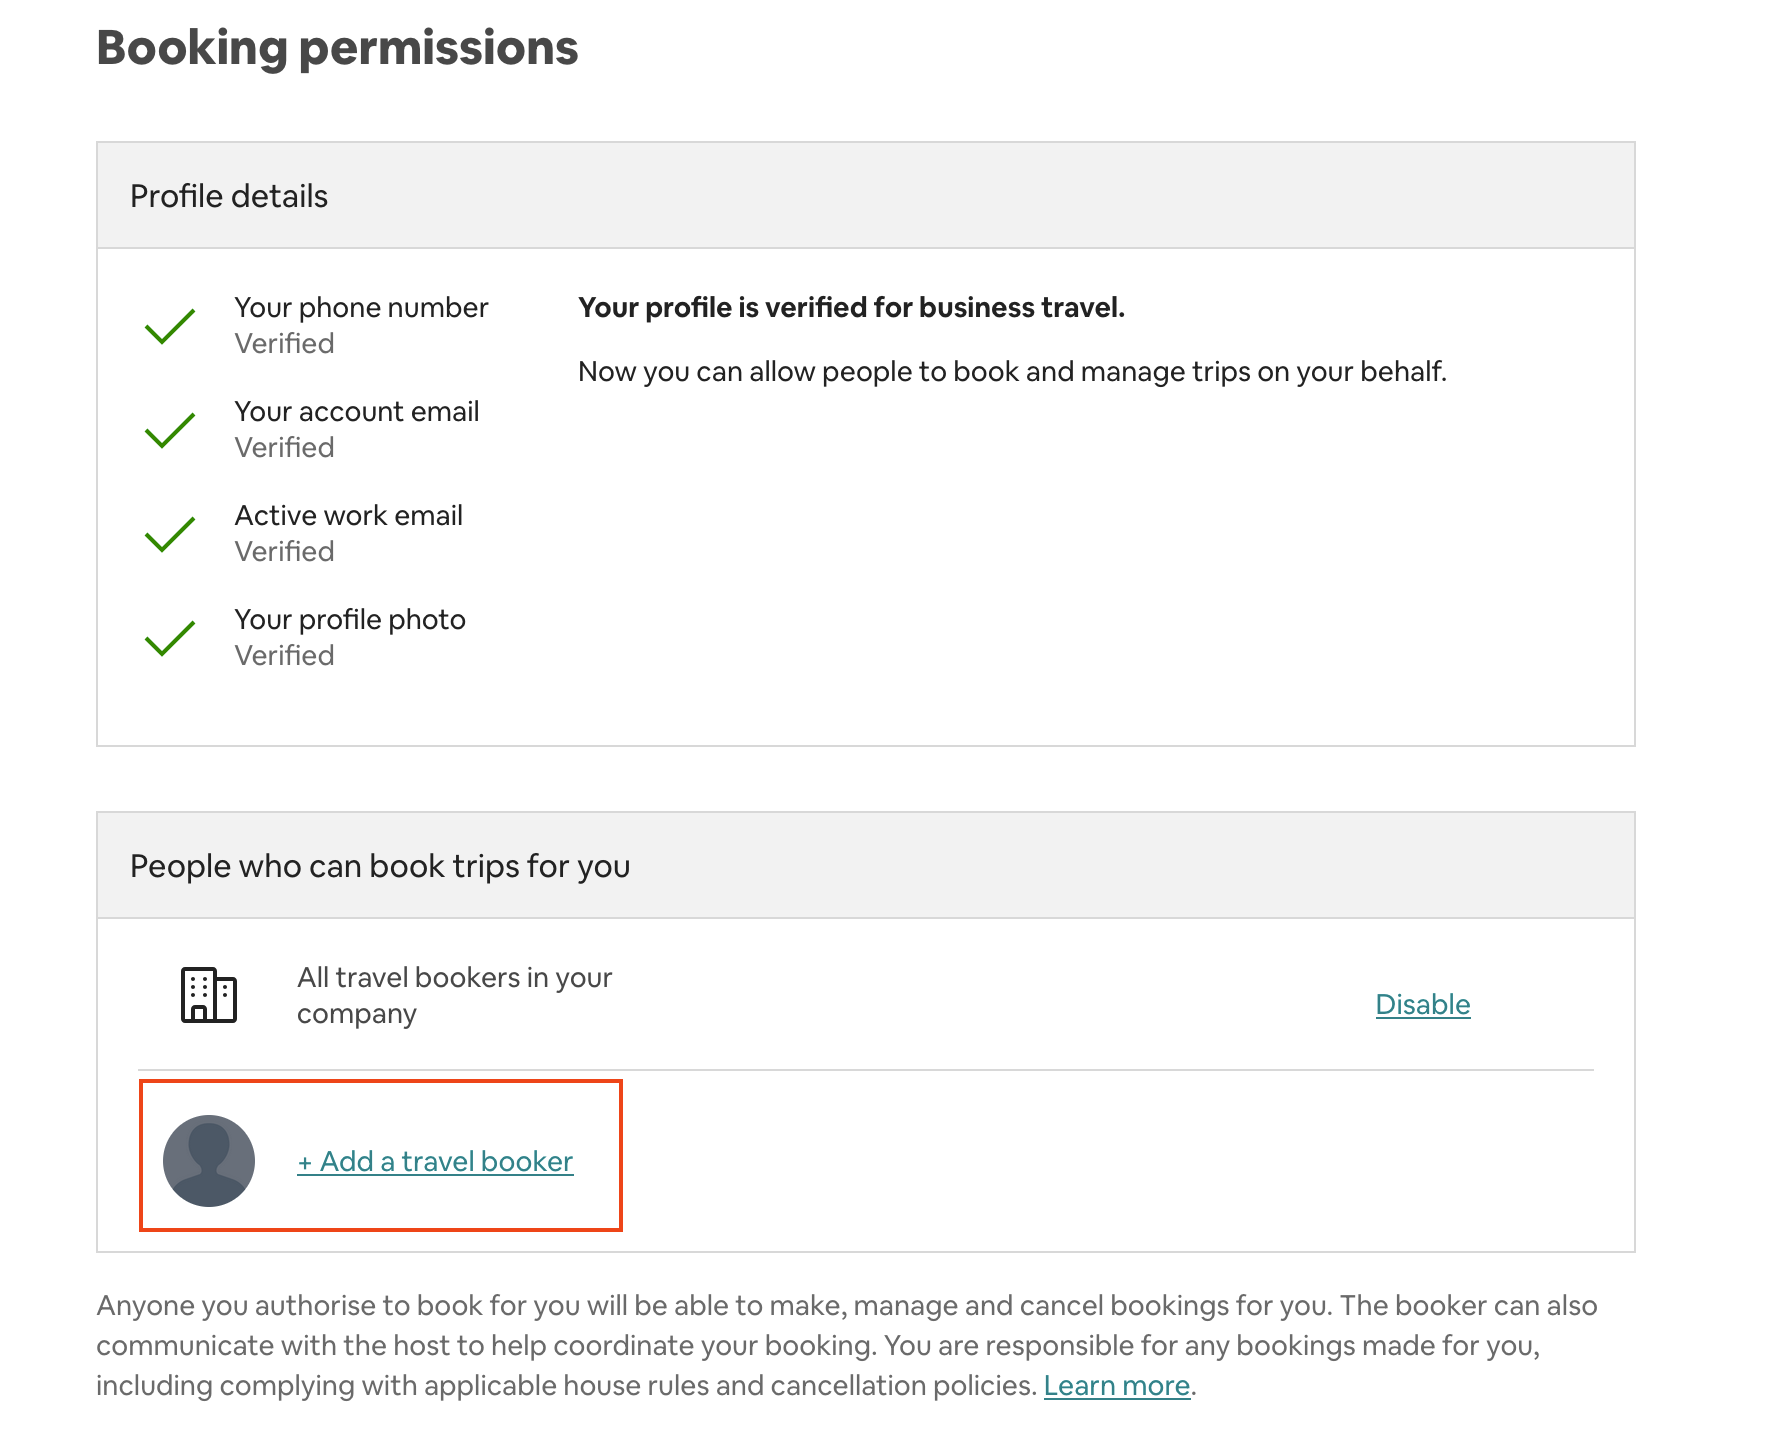Viewport: 1778px width, 1444px height.
Task: Select the Your phone number label
Action: (x=361, y=307)
